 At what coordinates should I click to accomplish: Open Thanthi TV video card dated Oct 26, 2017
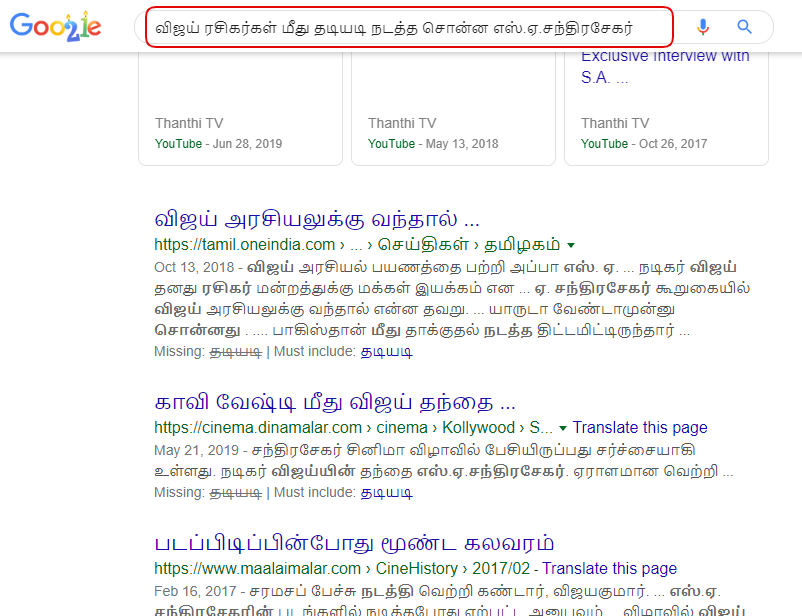pos(666,108)
